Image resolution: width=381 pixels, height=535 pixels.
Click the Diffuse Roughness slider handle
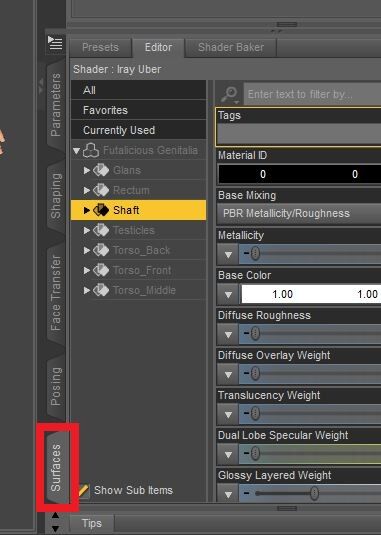[x=255, y=333]
